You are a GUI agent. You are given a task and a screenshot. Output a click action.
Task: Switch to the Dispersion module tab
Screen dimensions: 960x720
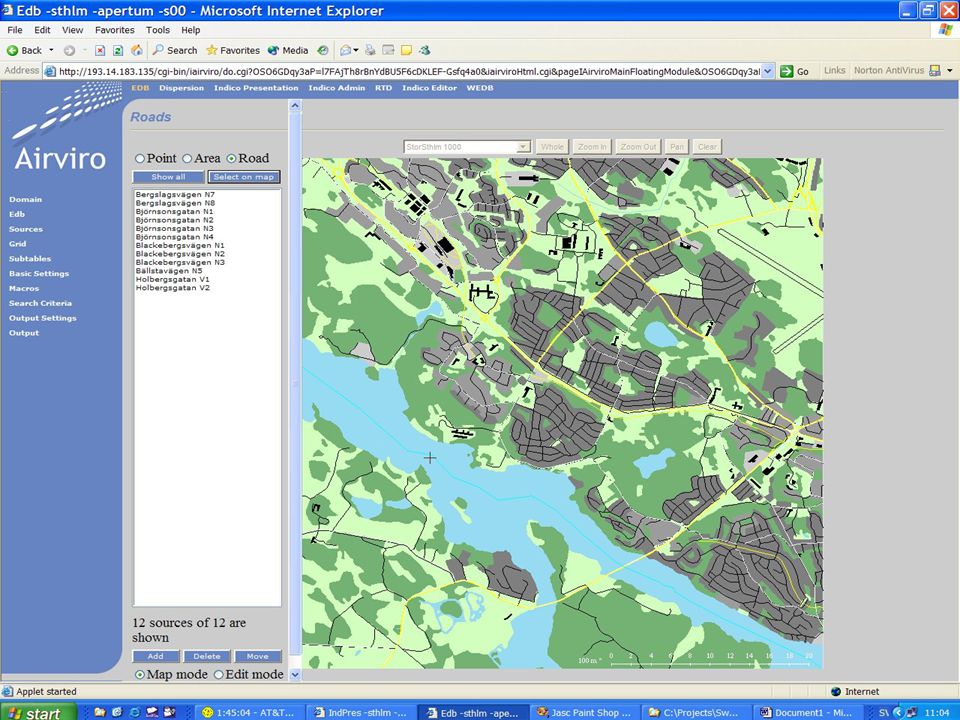[181, 88]
